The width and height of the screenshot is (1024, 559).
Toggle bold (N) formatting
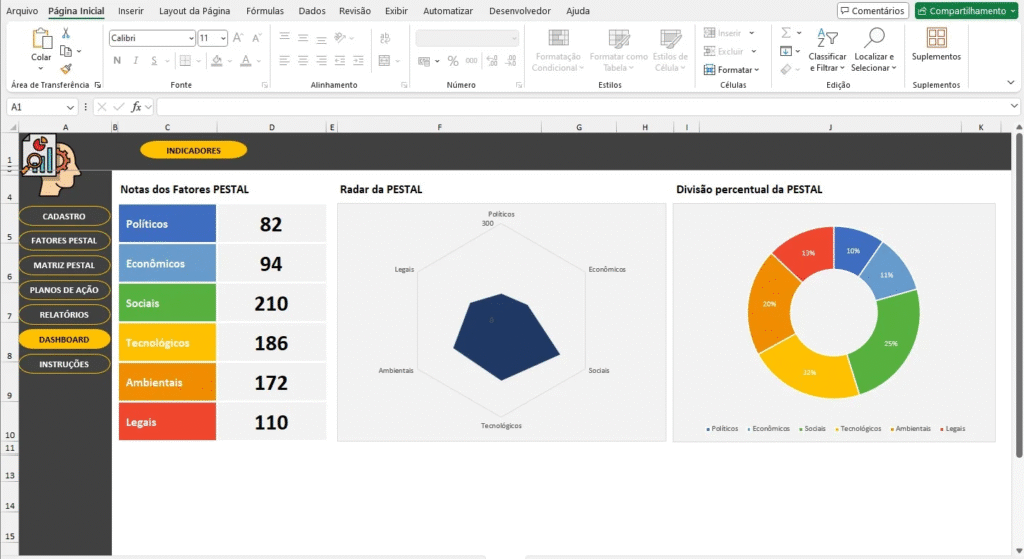click(x=117, y=60)
